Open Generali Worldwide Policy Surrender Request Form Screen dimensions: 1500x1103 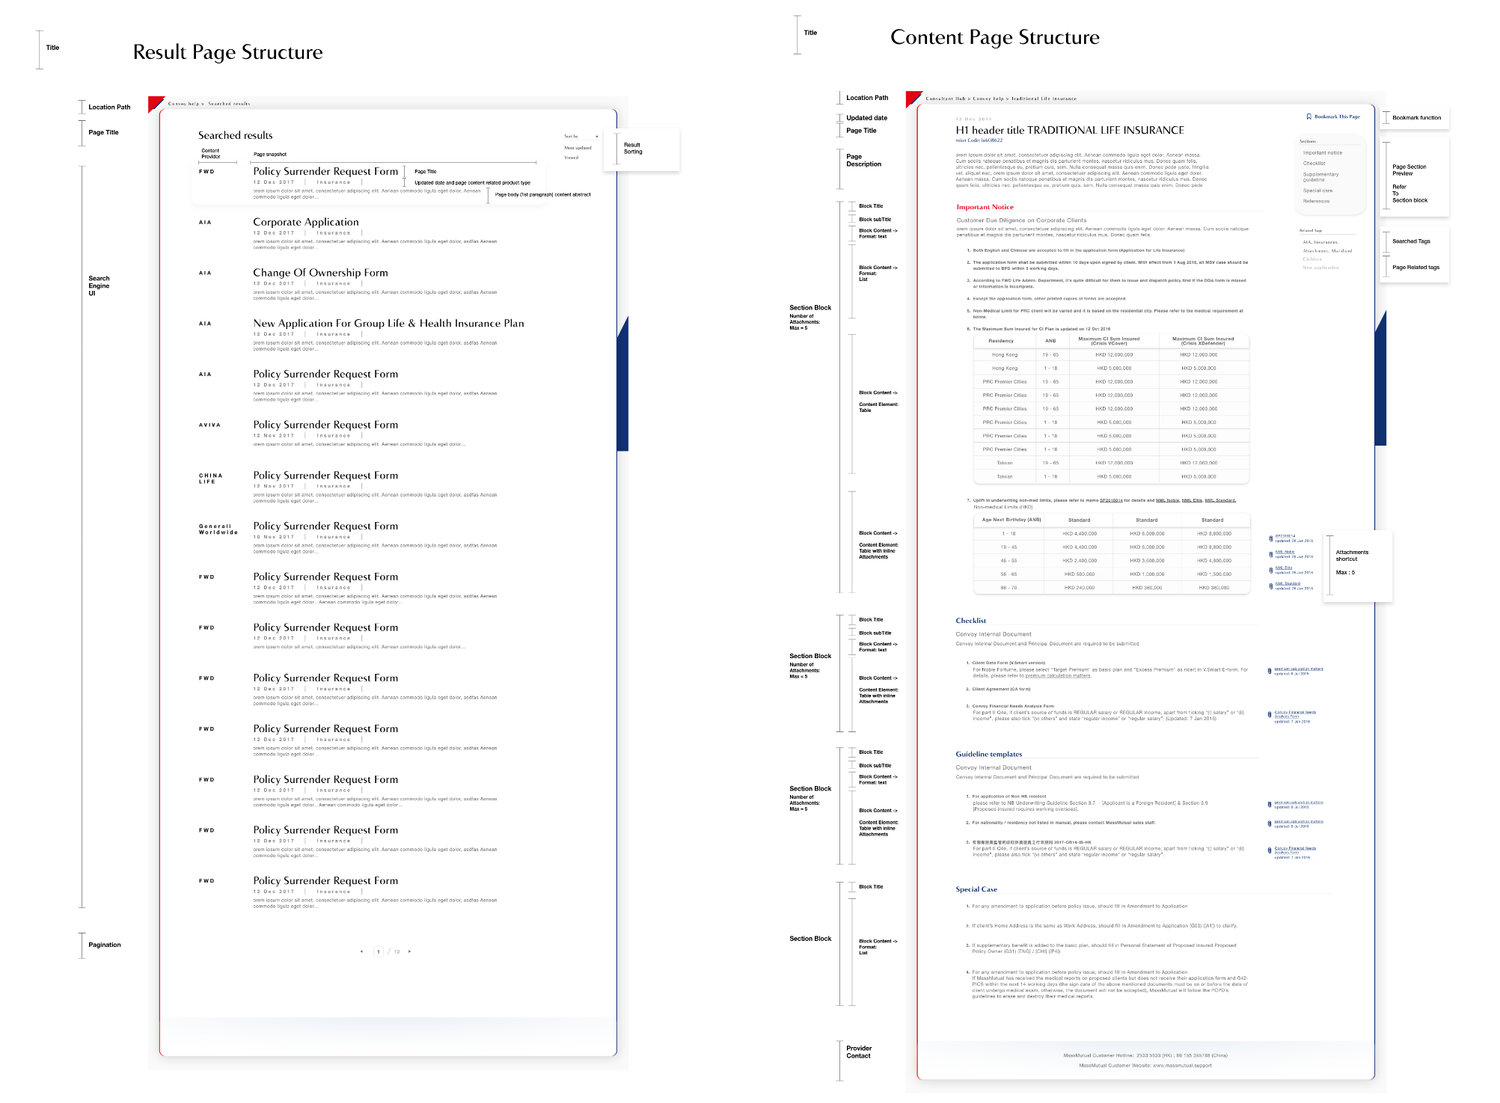coord(325,526)
